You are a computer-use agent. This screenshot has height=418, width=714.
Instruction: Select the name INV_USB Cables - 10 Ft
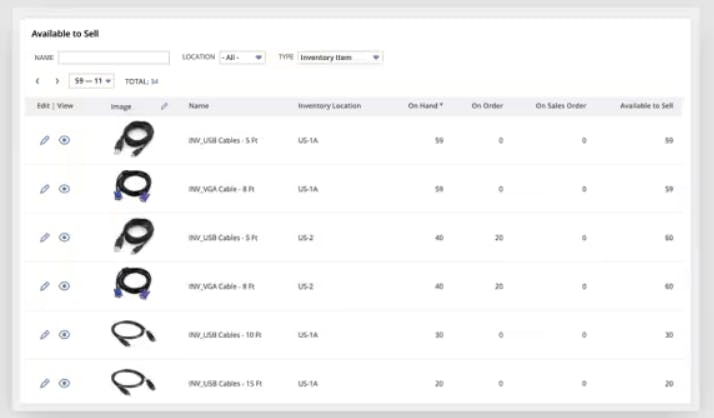[x=225, y=335]
